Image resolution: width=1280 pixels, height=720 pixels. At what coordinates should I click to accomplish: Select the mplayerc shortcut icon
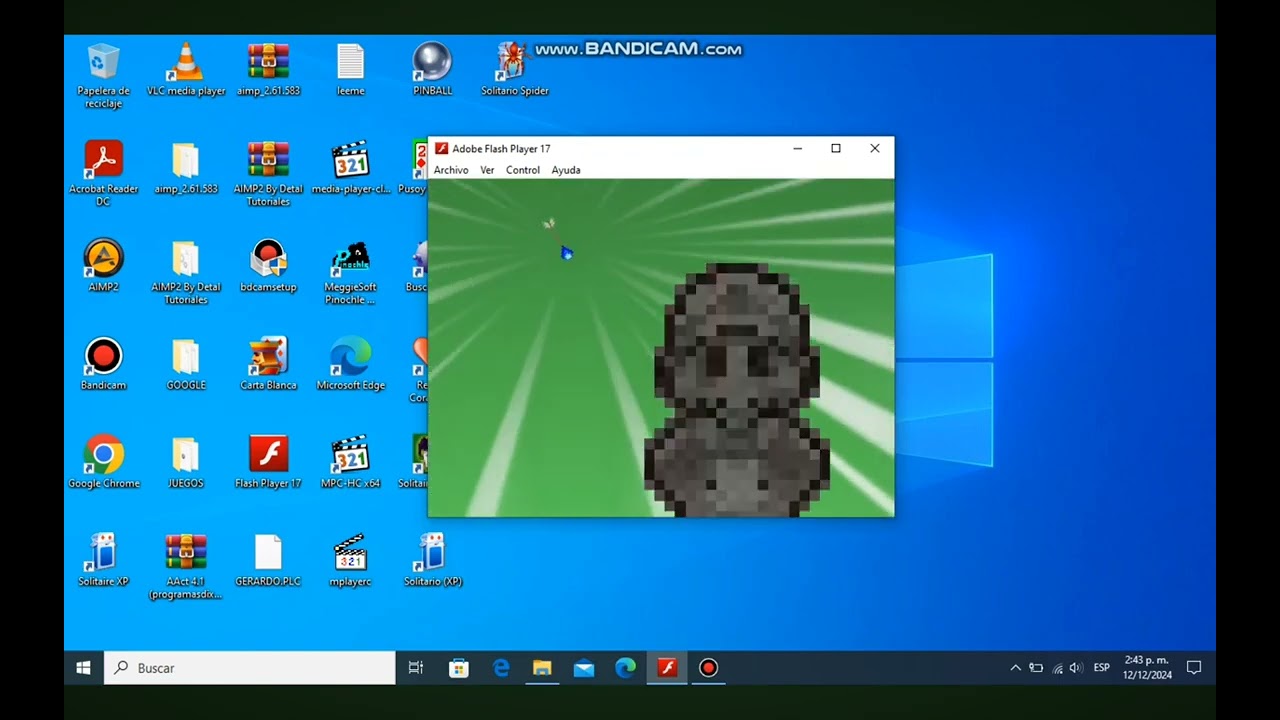[x=351, y=559]
